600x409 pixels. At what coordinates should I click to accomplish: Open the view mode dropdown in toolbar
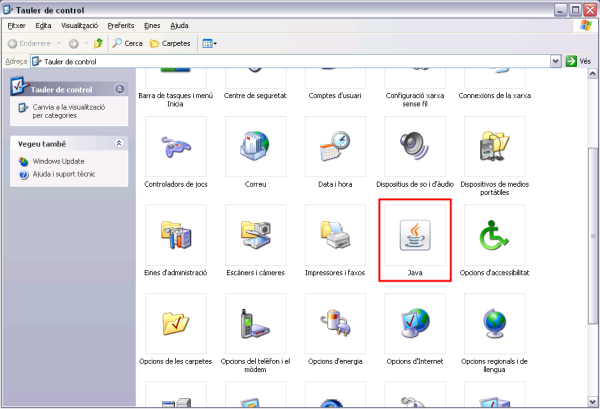(x=210, y=43)
